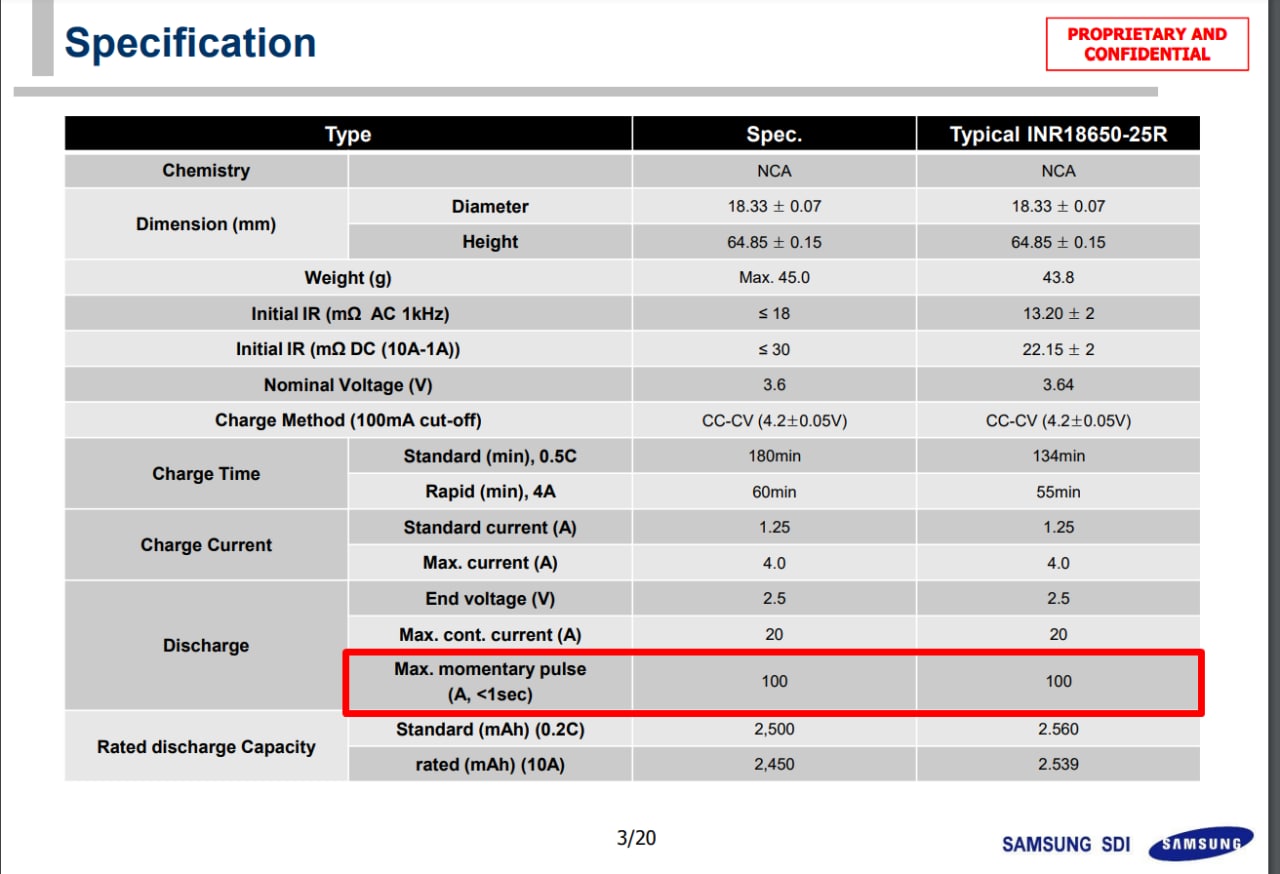
Task: Click the Rapid (min), 4A label
Action: click(490, 492)
